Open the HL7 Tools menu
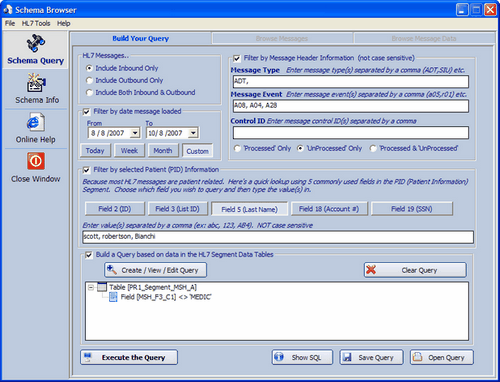 coord(36,23)
